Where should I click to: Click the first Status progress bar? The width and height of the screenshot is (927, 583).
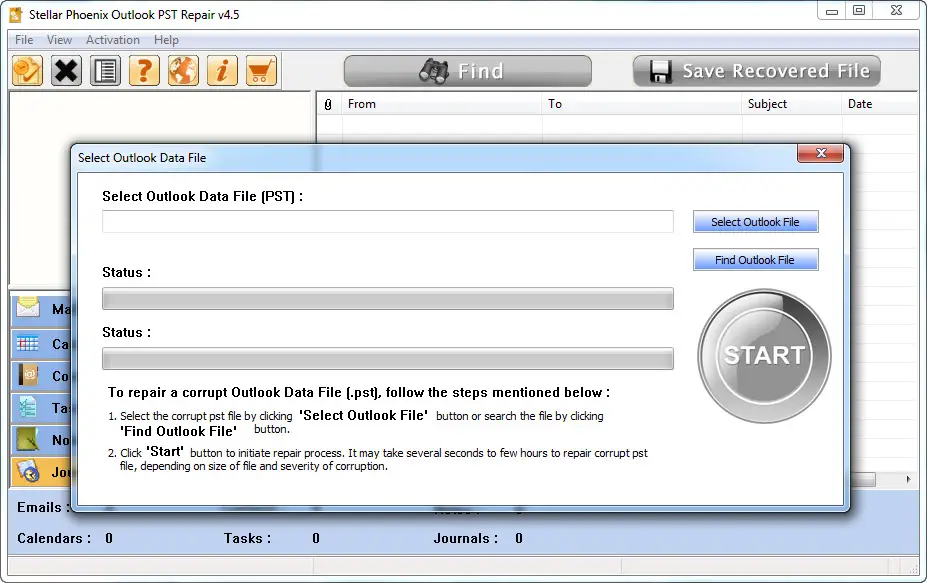[x=388, y=299]
